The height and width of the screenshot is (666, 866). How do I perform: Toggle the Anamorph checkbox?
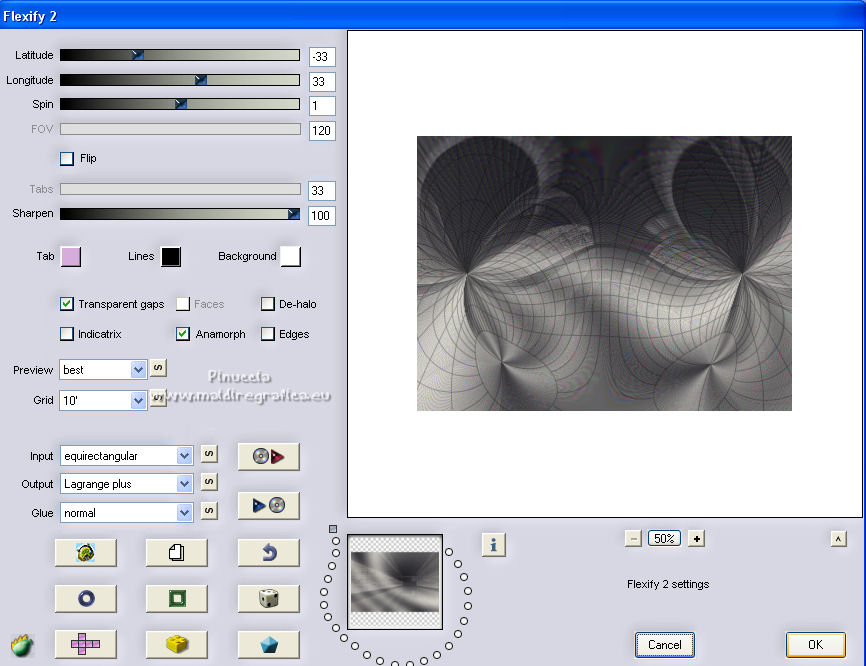coord(183,334)
